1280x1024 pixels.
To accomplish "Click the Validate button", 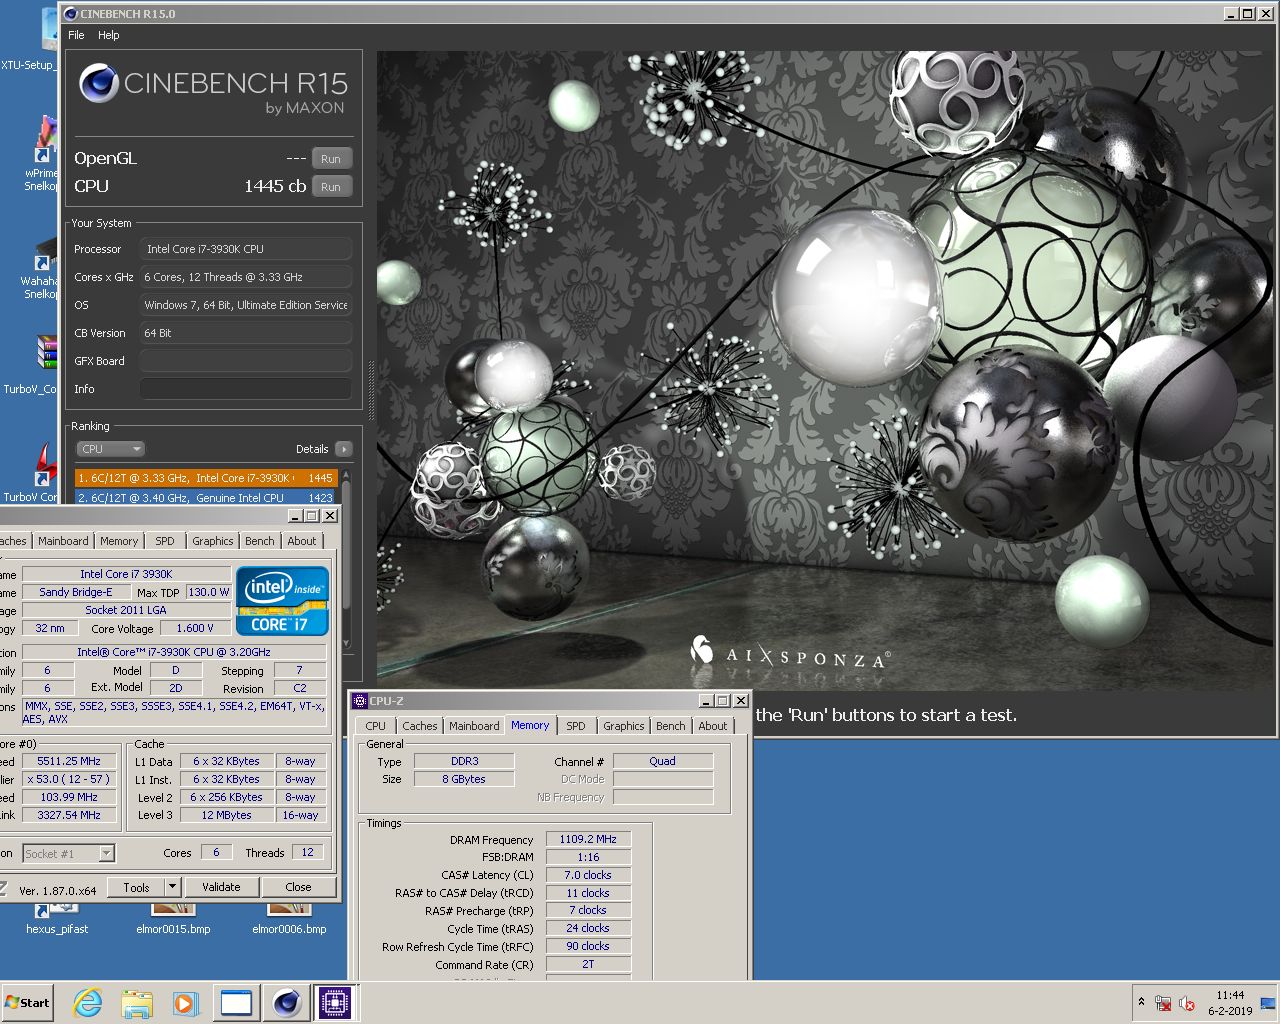I will pyautogui.click(x=221, y=887).
